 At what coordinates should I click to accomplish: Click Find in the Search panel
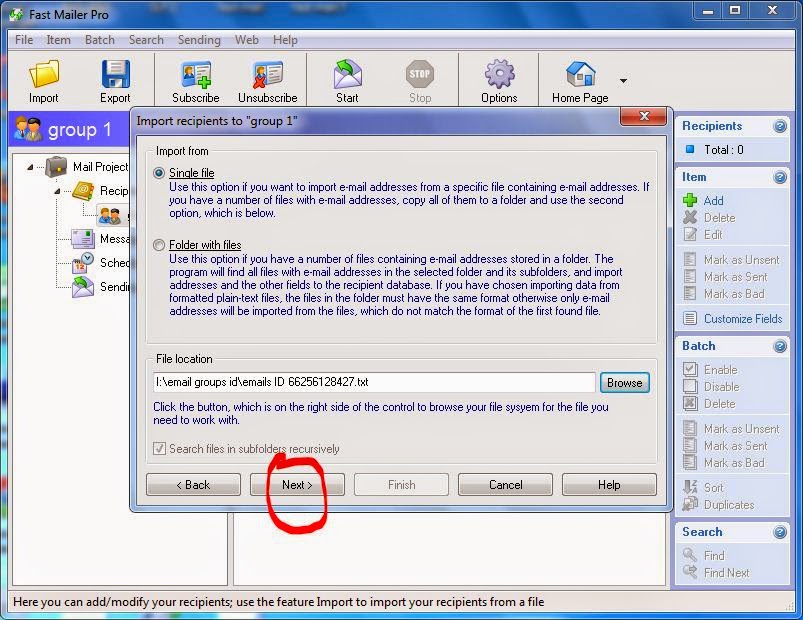click(x=714, y=555)
